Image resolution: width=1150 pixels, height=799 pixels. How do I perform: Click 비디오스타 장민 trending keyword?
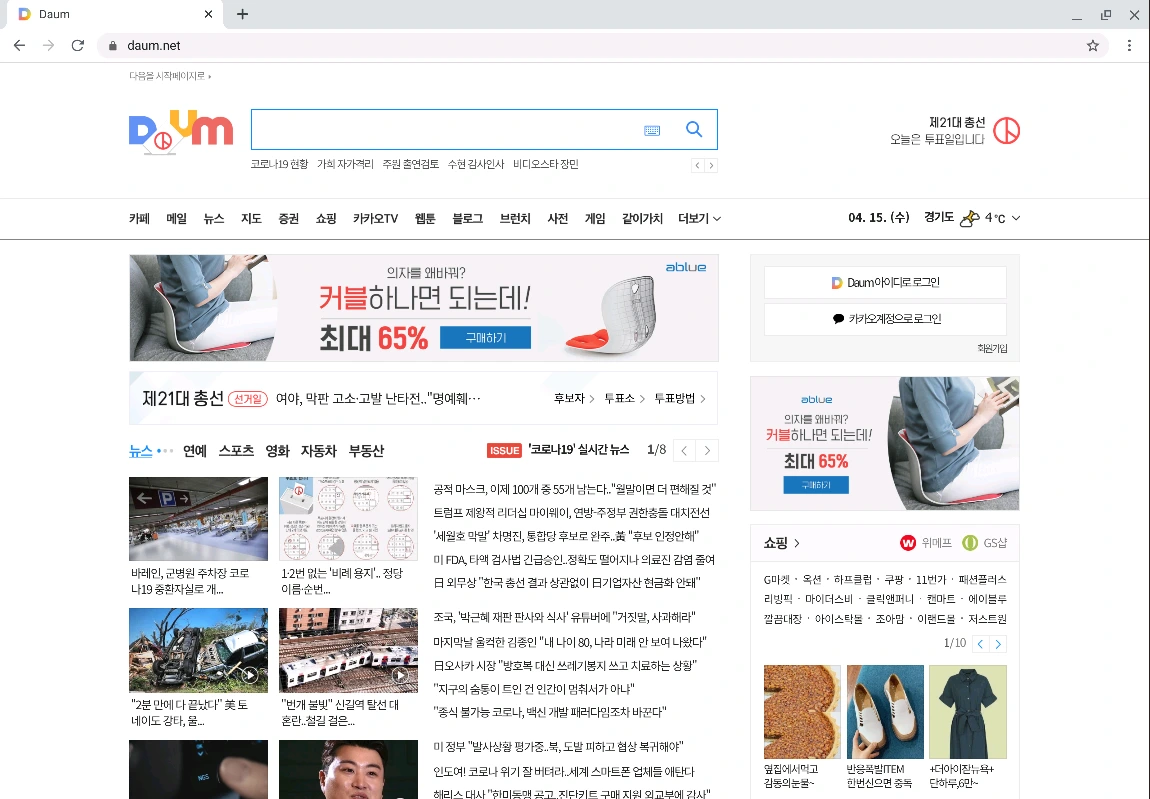click(546, 164)
